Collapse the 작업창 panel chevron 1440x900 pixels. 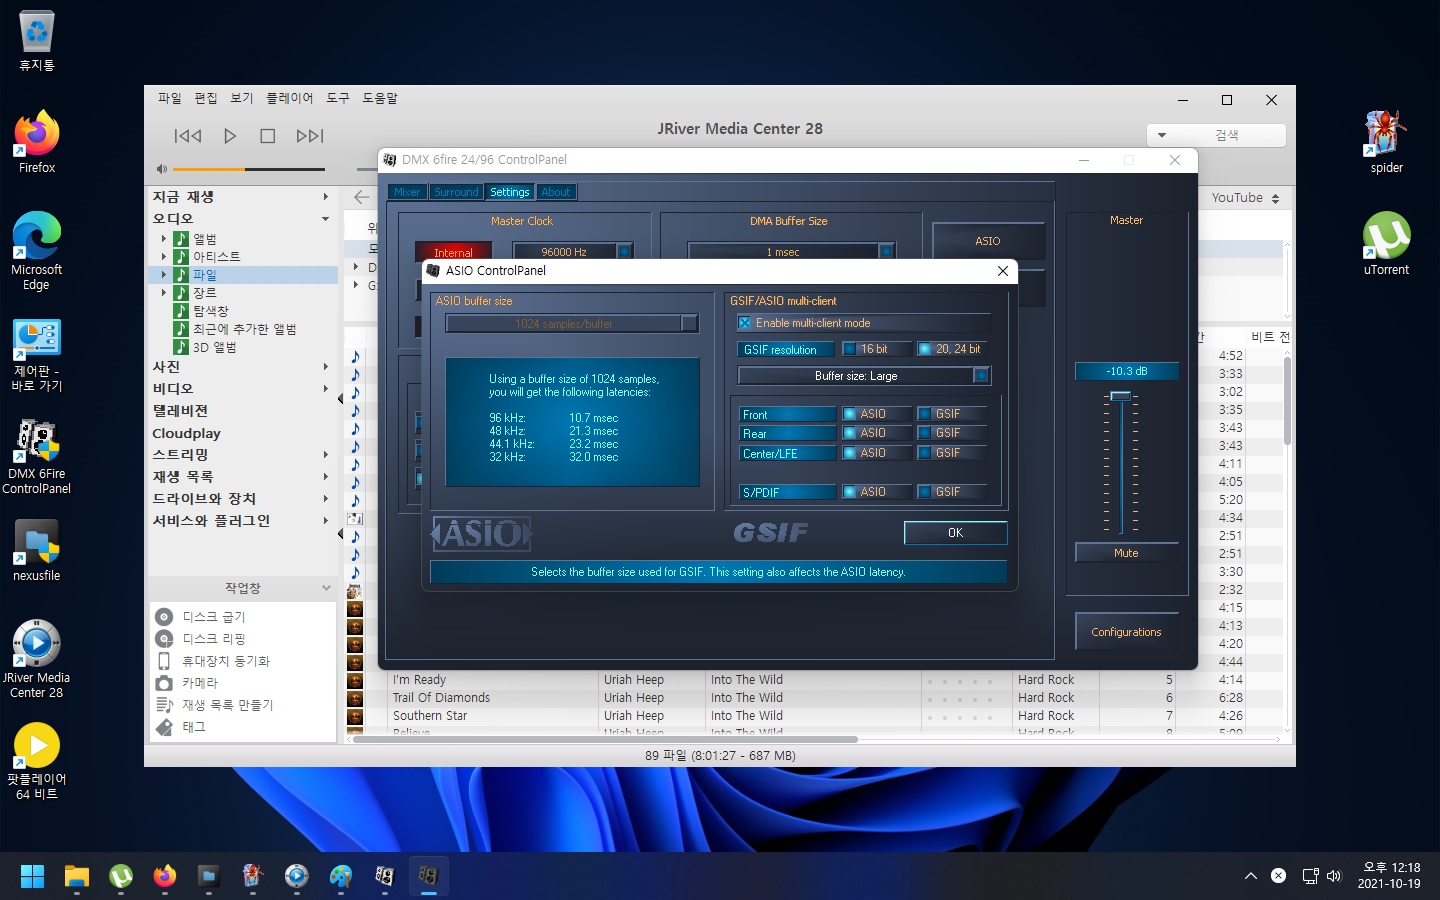tap(326, 588)
